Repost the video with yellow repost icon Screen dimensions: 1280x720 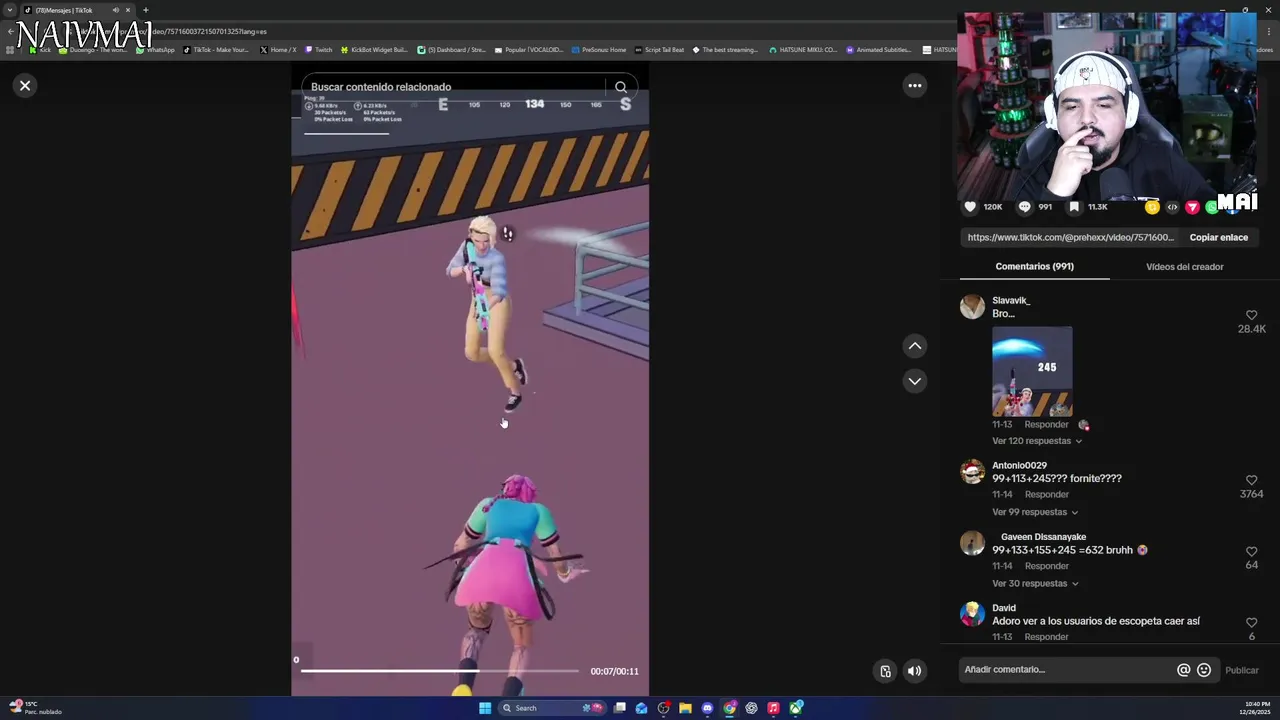pos(1152,207)
